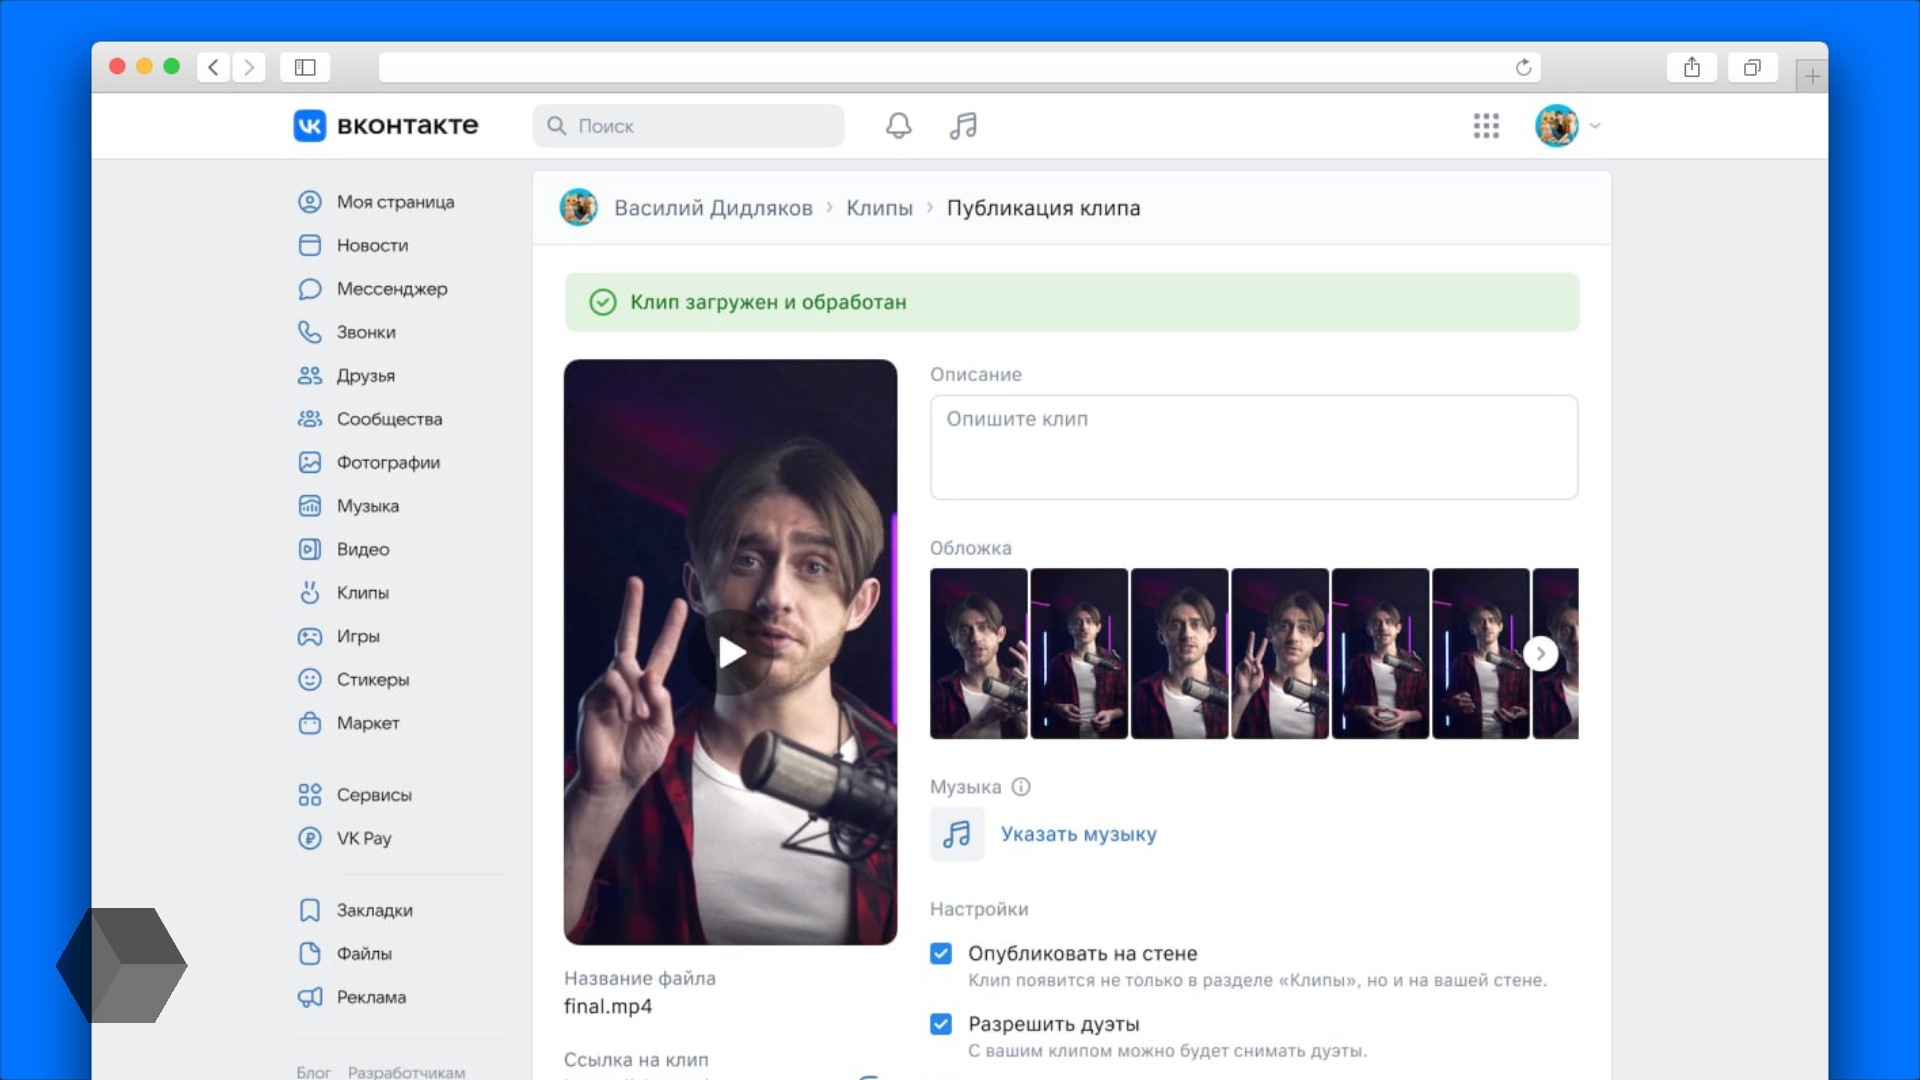Viewport: 1920px width, 1080px height.
Task: Click the Указать музыку link
Action: point(1078,834)
